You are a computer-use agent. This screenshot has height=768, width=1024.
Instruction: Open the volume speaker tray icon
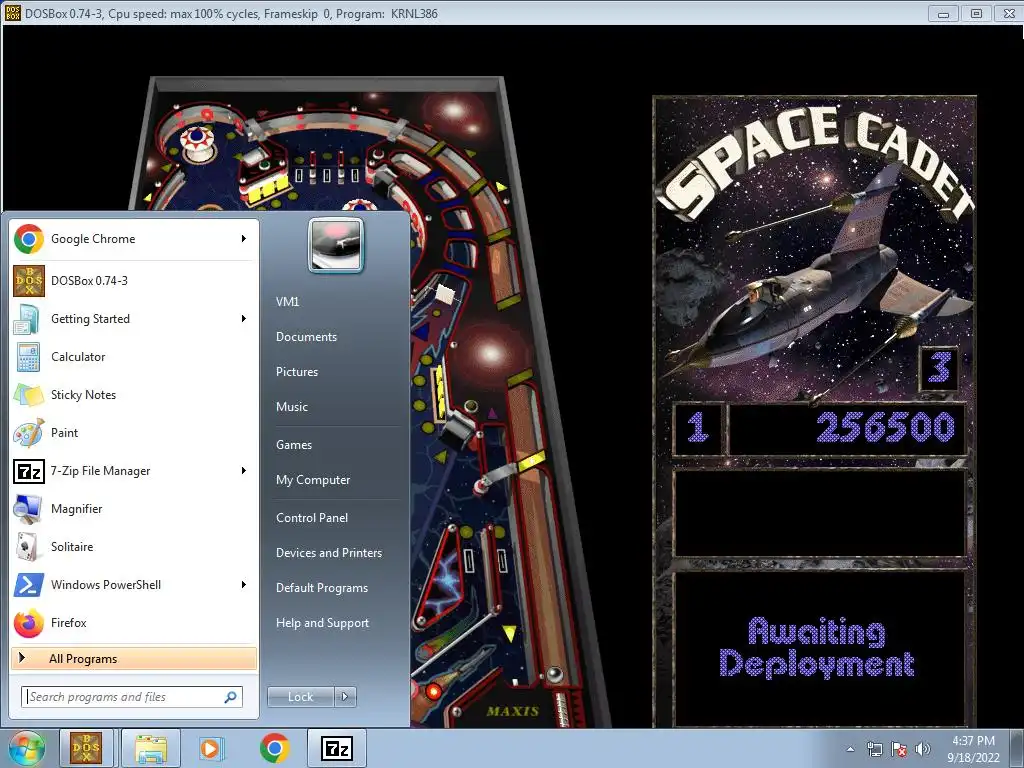pyautogui.click(x=923, y=749)
